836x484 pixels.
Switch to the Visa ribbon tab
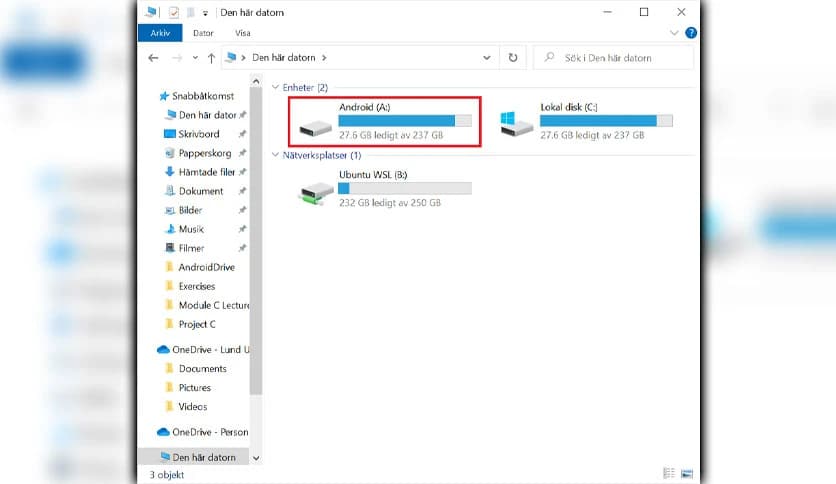(x=243, y=33)
